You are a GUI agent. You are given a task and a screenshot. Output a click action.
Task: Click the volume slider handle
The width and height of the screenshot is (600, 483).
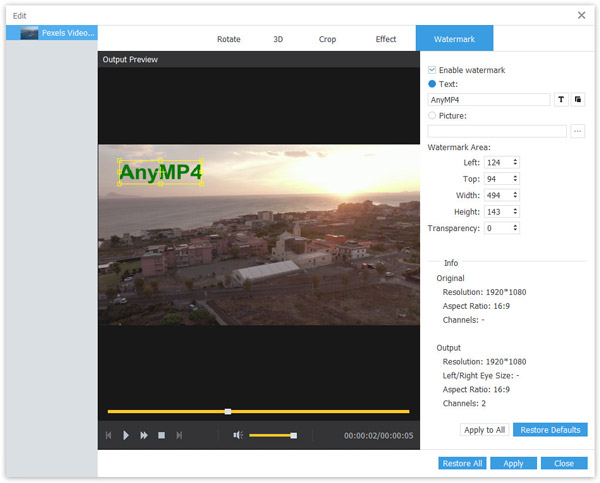pyautogui.click(x=293, y=435)
